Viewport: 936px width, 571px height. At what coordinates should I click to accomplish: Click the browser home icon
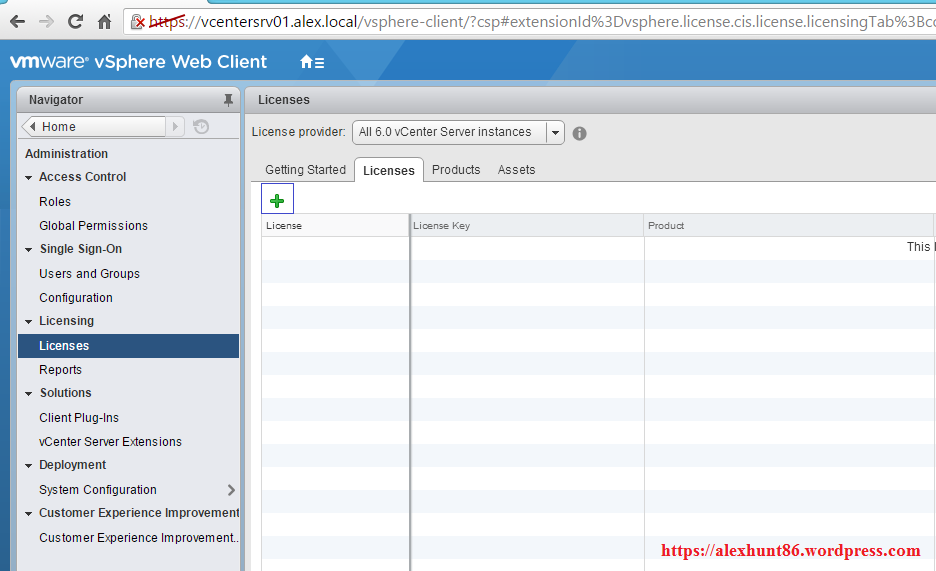pos(104,21)
